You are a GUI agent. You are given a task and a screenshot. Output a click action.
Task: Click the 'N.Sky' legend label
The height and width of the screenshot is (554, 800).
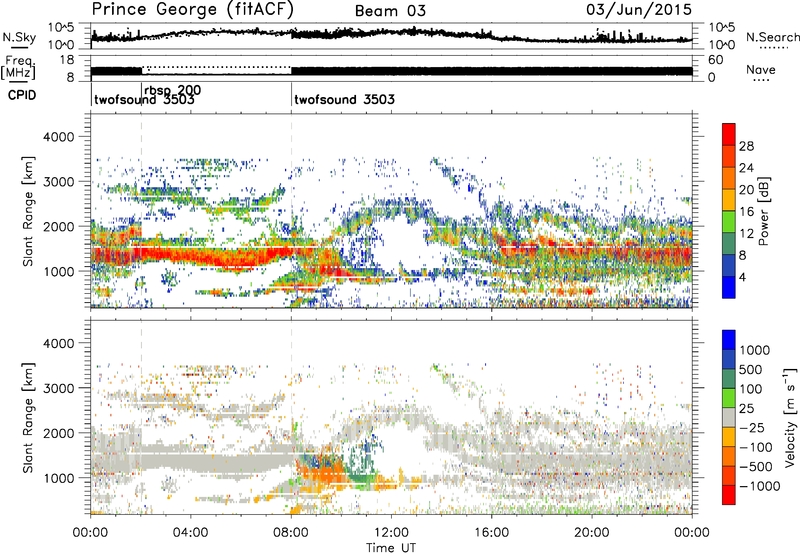coord(19,37)
